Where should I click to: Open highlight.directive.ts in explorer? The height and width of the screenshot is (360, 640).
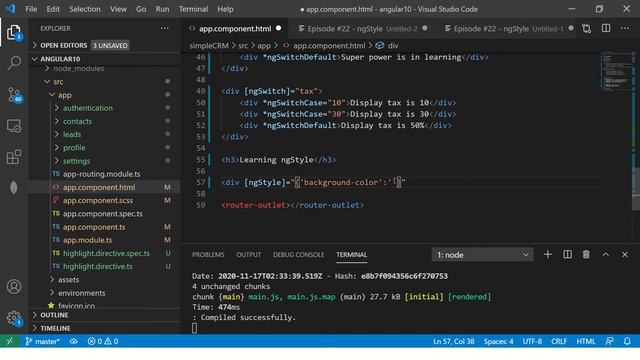pos(98,267)
